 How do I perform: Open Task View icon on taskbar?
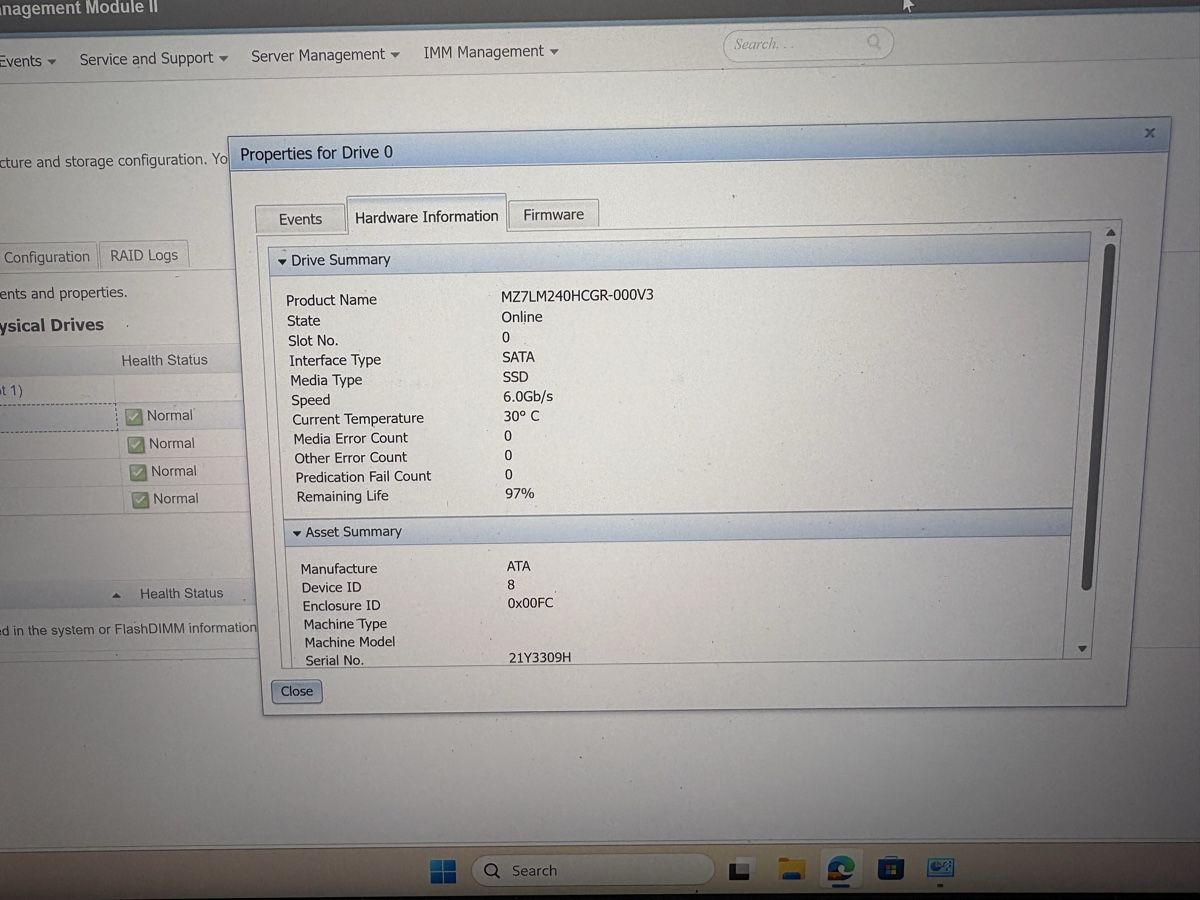coord(739,870)
